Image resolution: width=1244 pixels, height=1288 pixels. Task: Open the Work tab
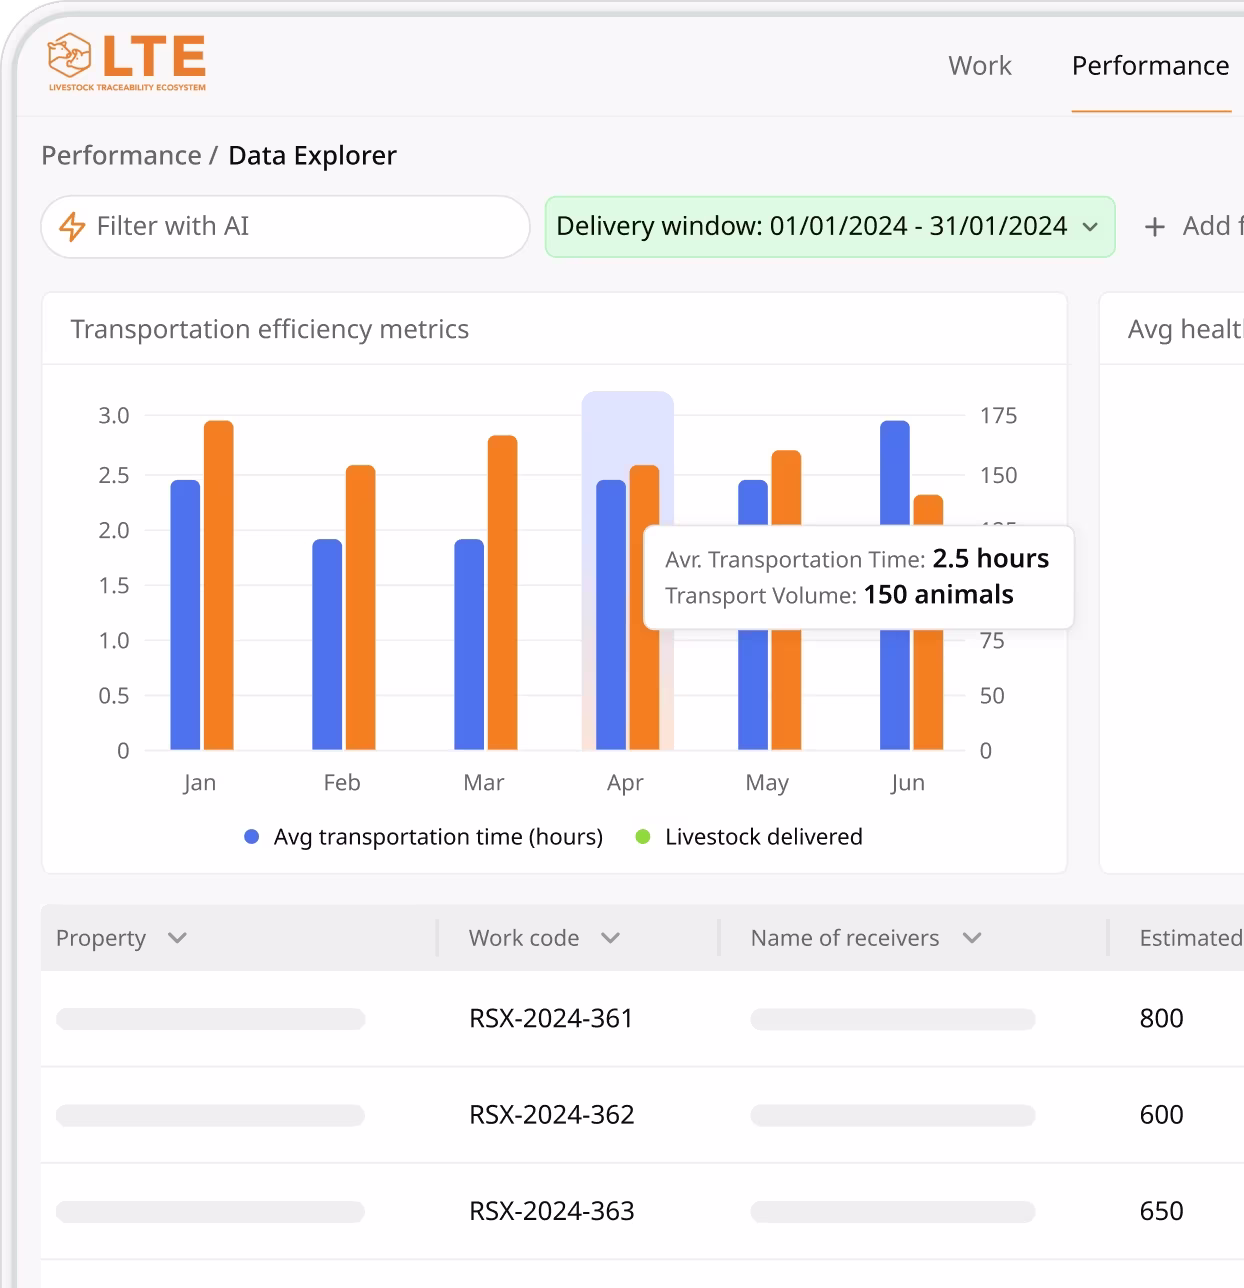(980, 66)
